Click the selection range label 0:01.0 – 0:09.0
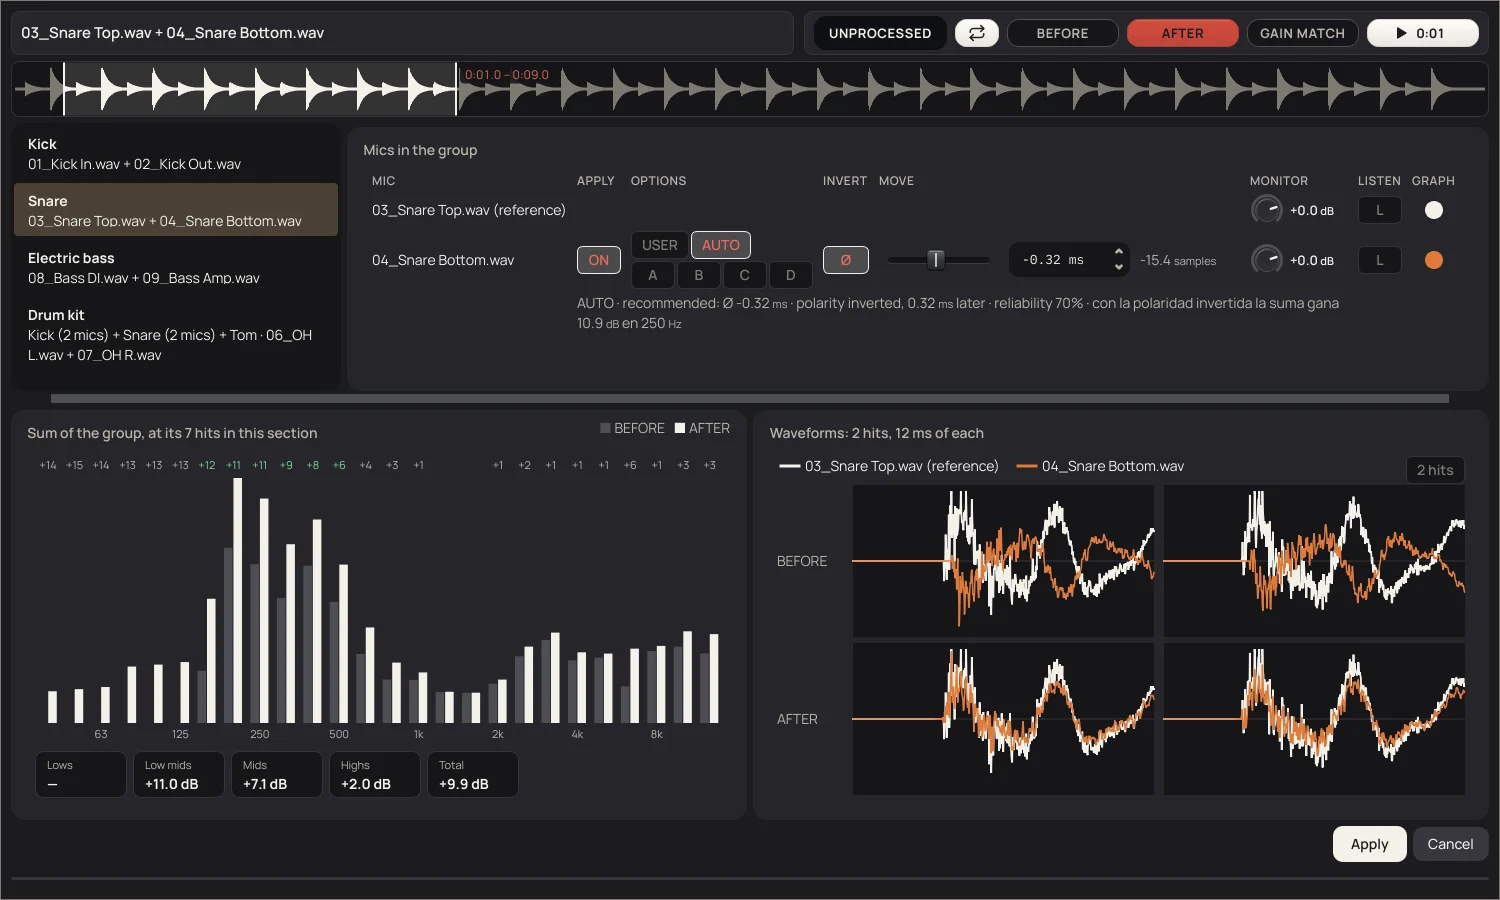The image size is (1500, 900). (x=507, y=75)
